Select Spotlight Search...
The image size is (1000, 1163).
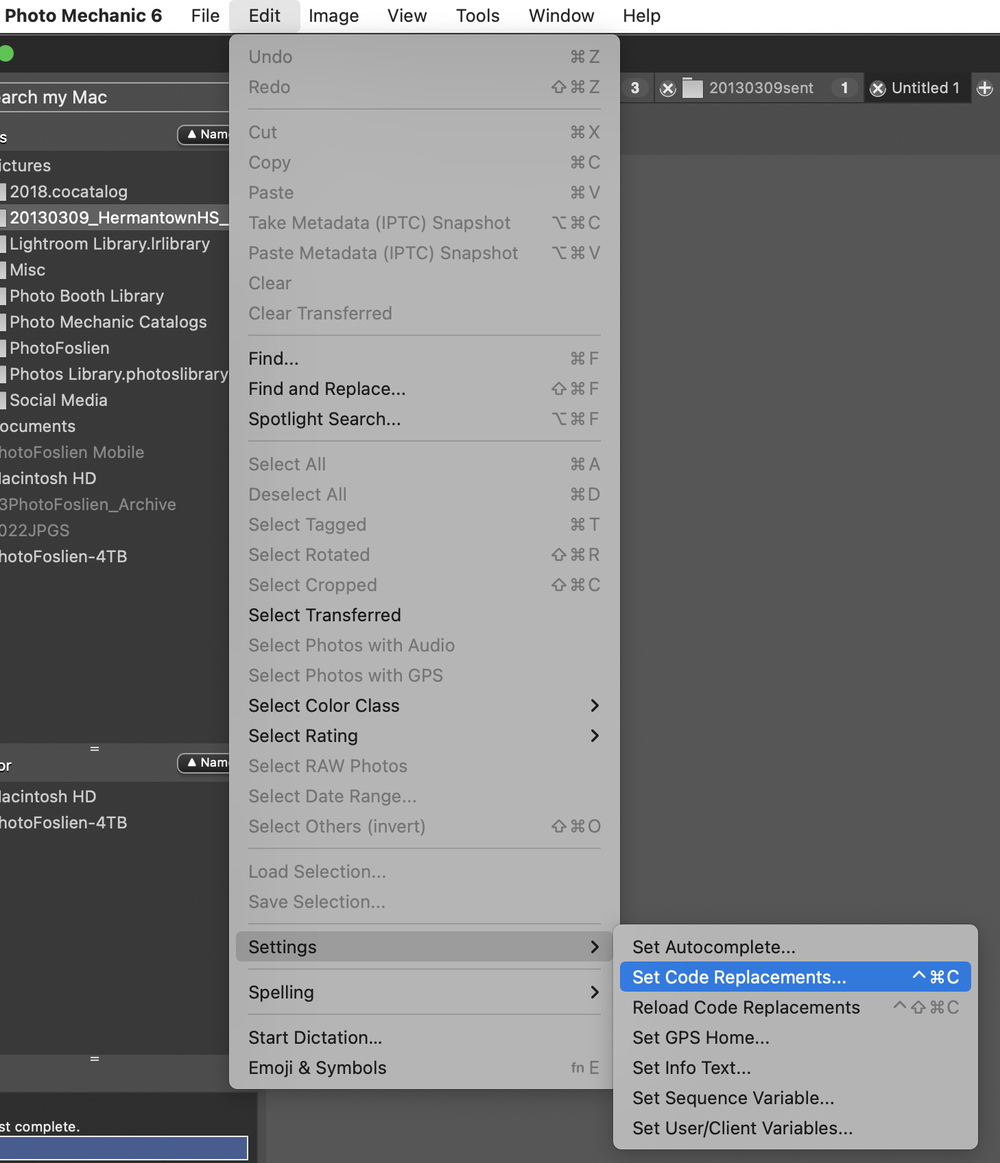(424, 419)
